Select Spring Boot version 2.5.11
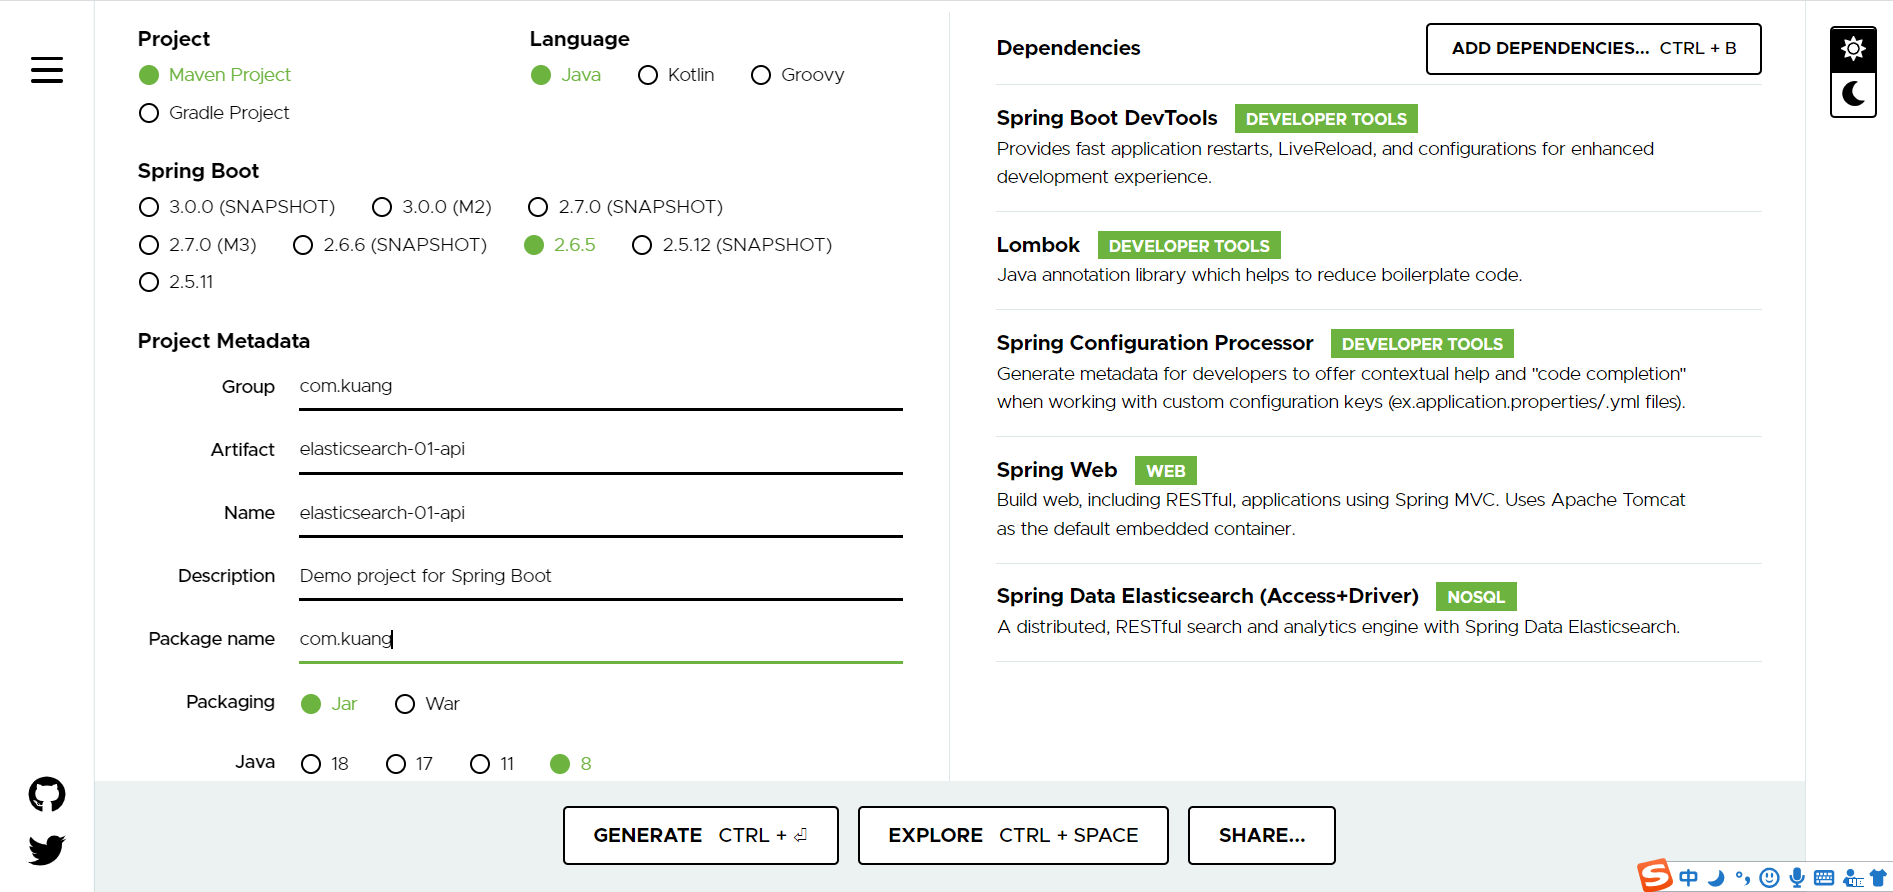This screenshot has height=892, width=1893. point(176,282)
